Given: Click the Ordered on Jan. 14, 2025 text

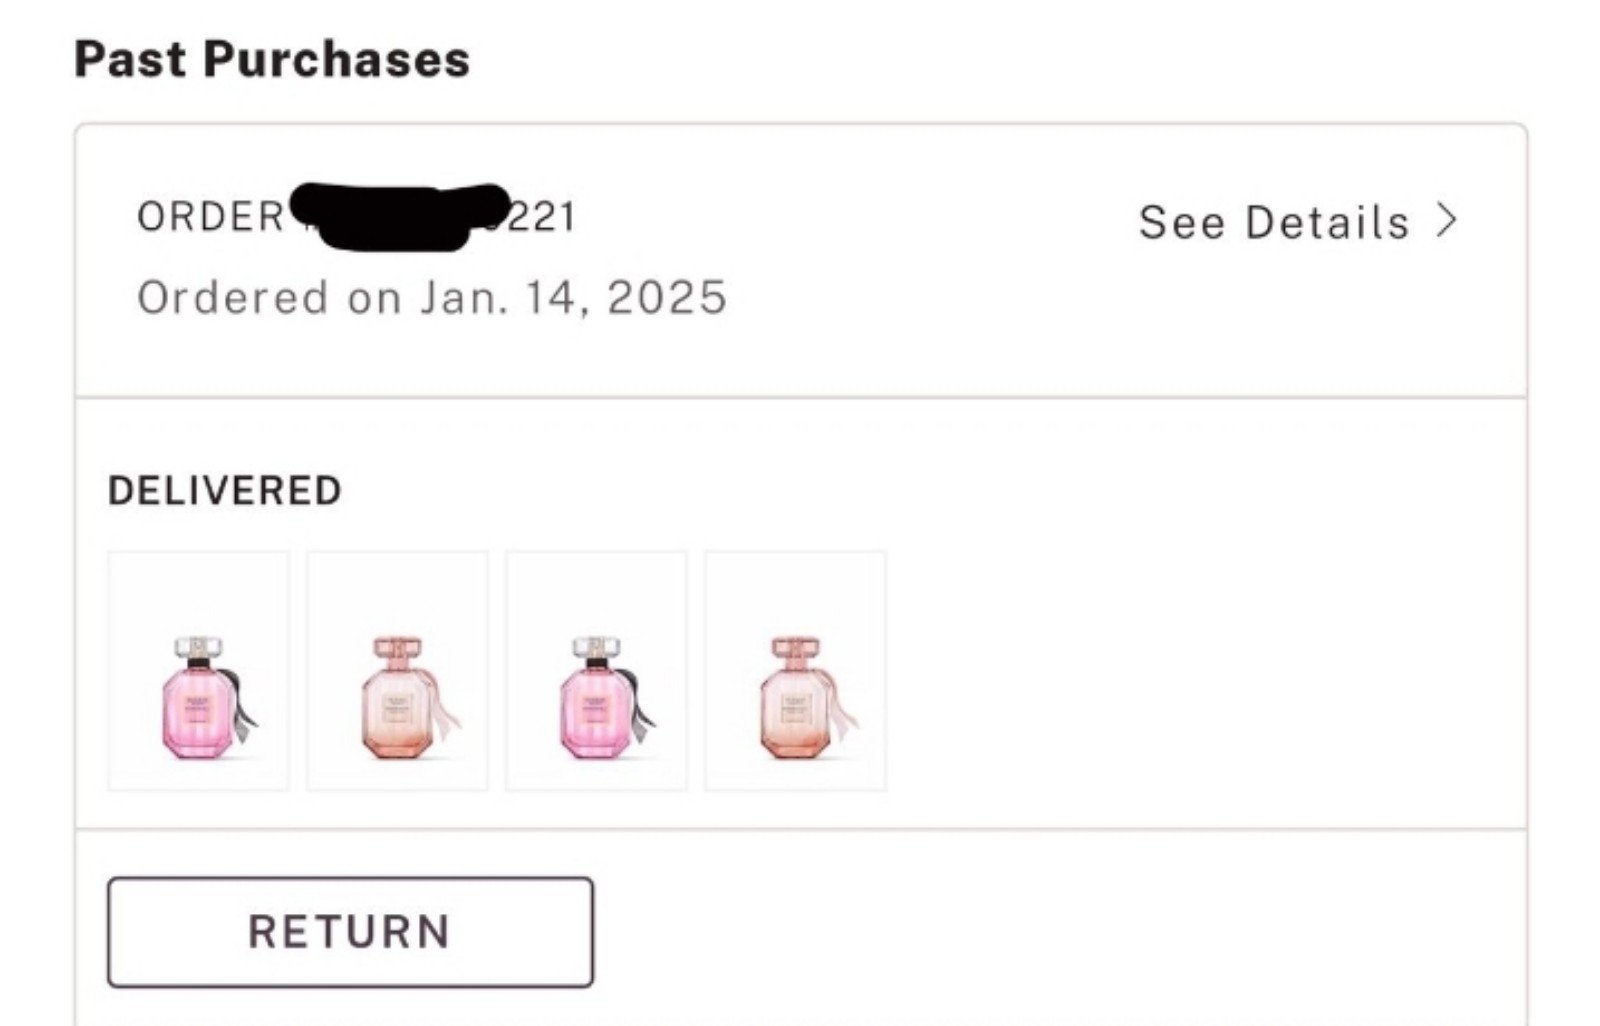Looking at the screenshot, I should [432, 298].
